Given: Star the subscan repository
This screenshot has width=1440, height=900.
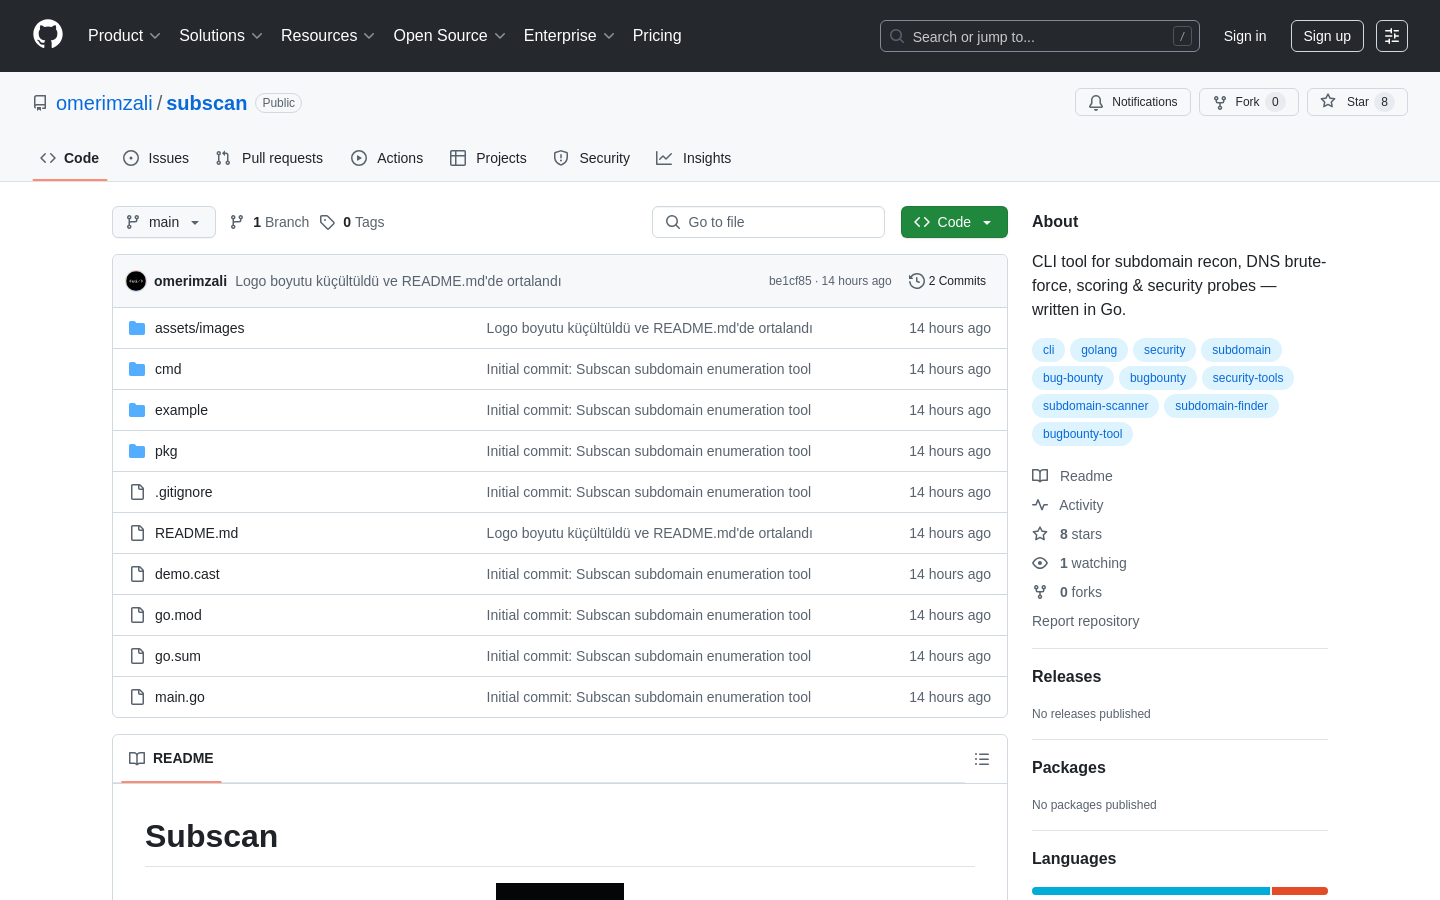Looking at the screenshot, I should tap(1357, 102).
